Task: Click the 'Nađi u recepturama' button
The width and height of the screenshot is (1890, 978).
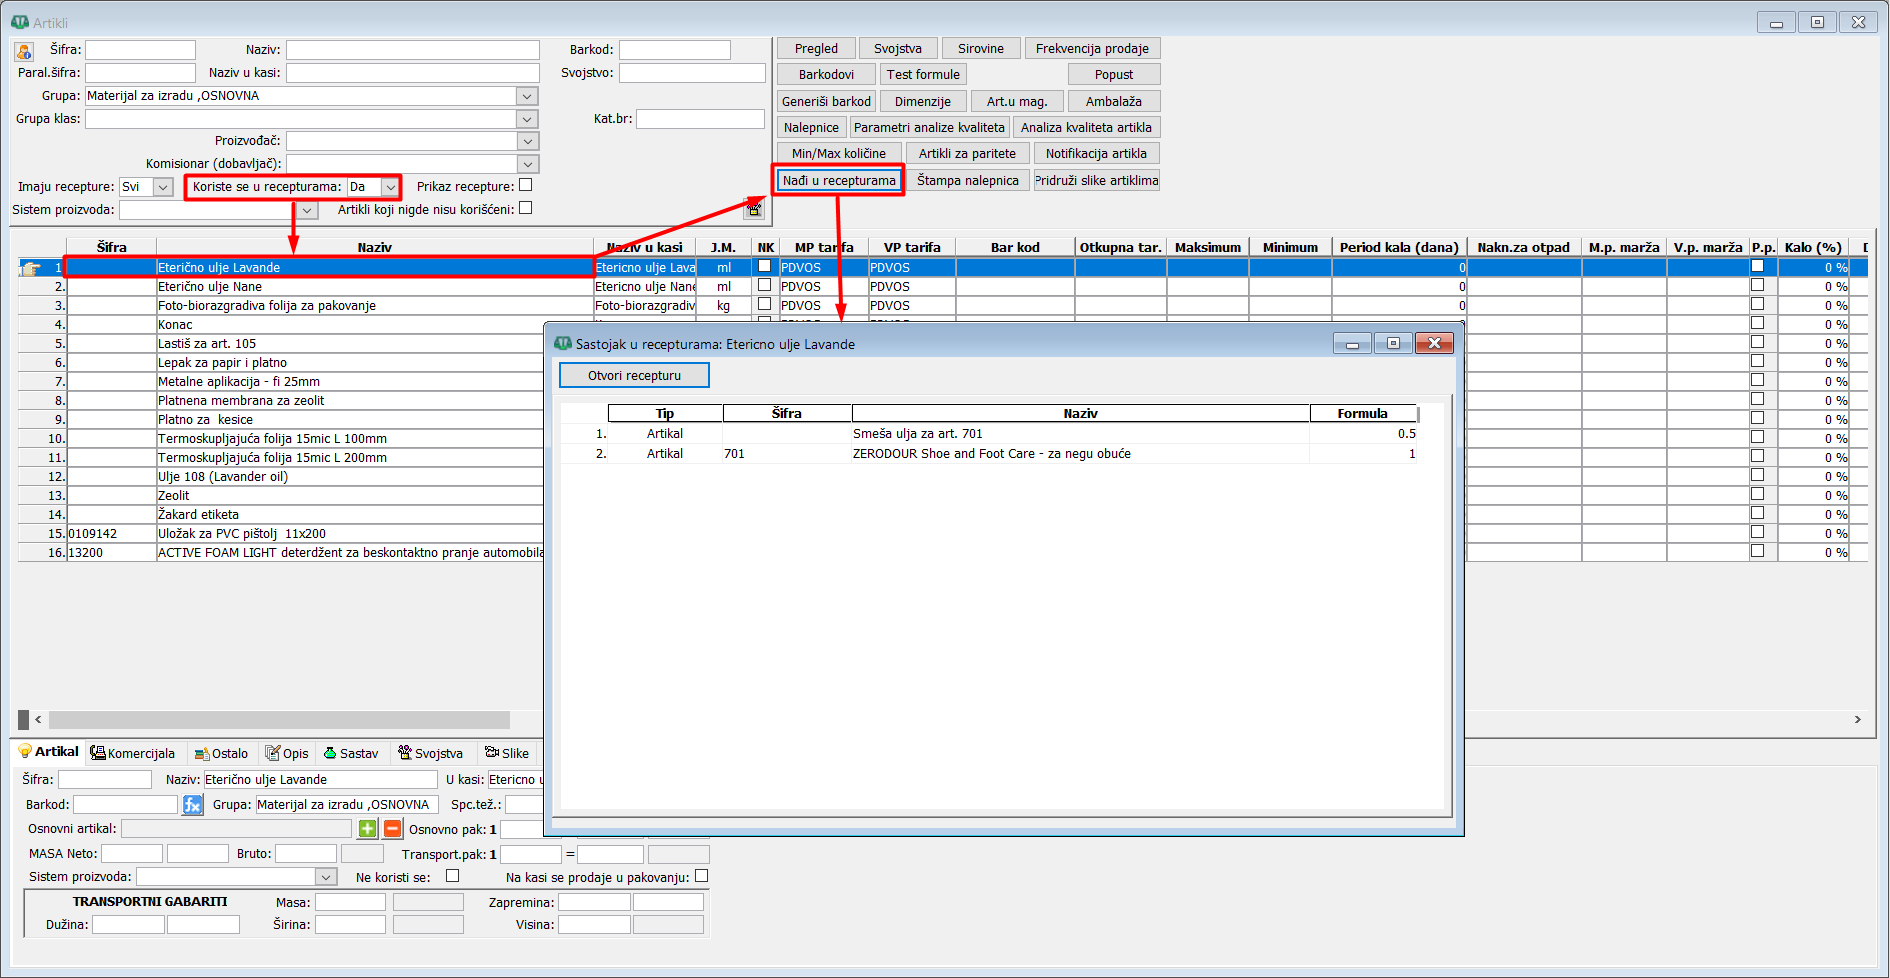Action: coord(839,181)
